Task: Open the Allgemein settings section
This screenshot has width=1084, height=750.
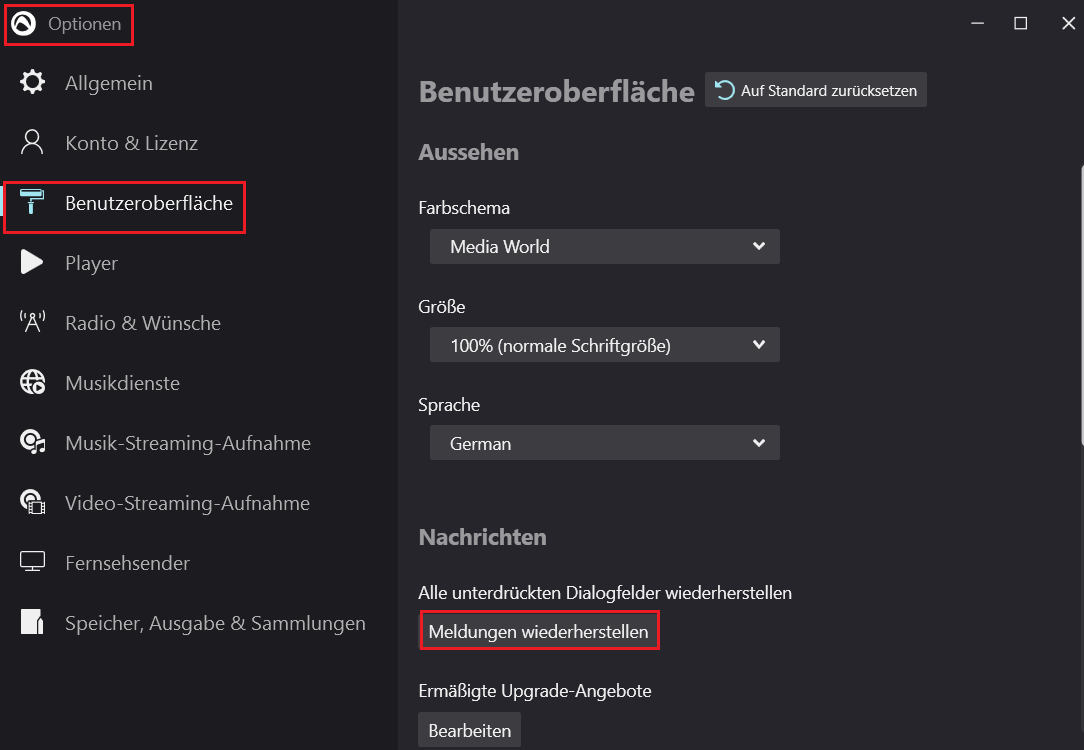Action: click(x=199, y=83)
